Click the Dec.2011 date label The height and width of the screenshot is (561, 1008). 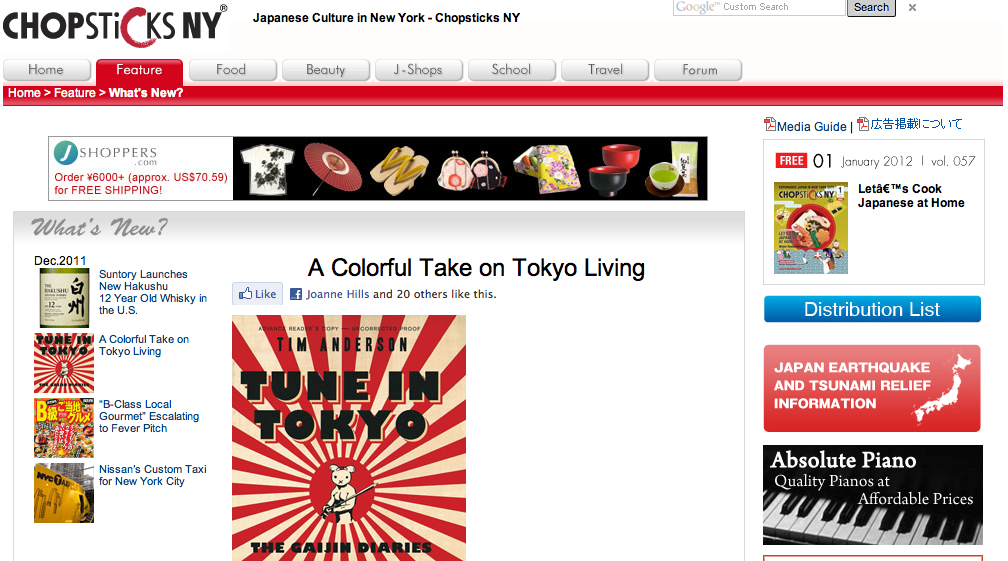(60, 260)
